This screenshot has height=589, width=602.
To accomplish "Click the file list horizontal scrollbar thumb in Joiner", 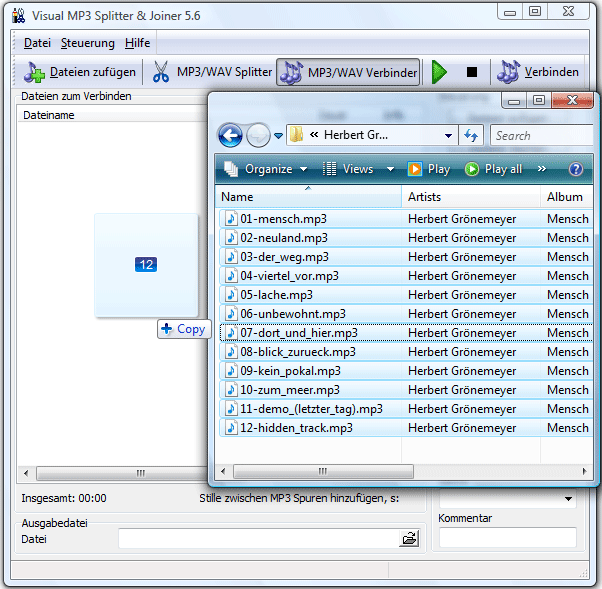I will point(123,473).
